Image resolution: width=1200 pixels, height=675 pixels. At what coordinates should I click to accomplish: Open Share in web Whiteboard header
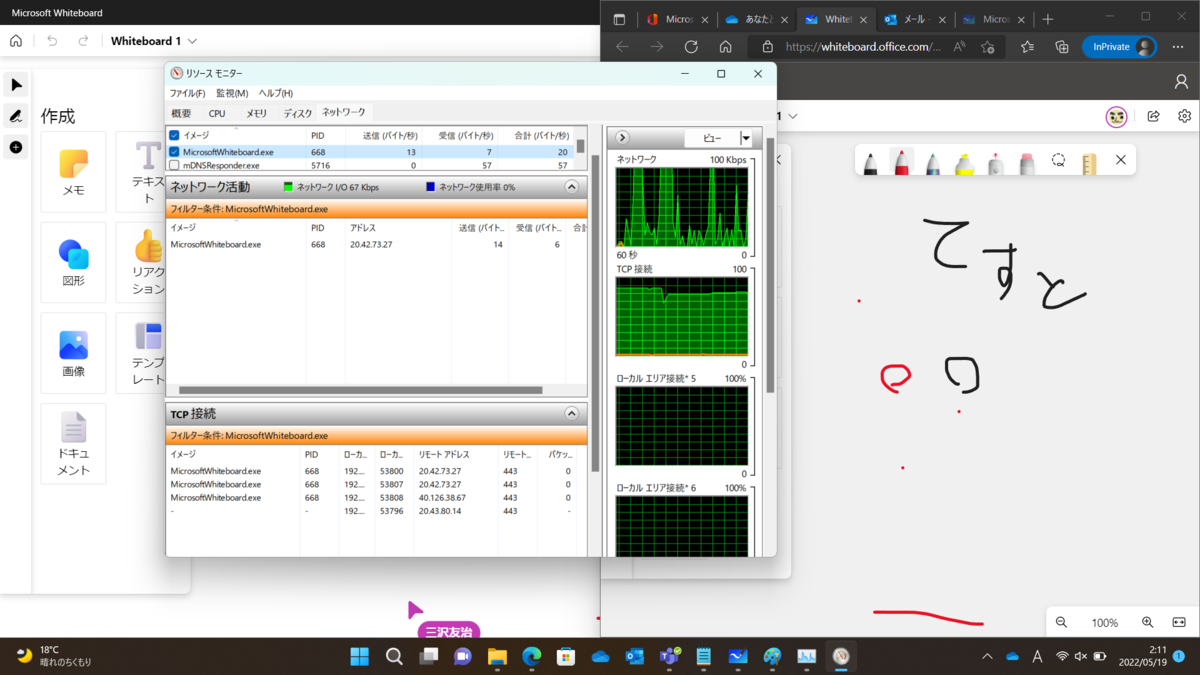click(x=1153, y=116)
